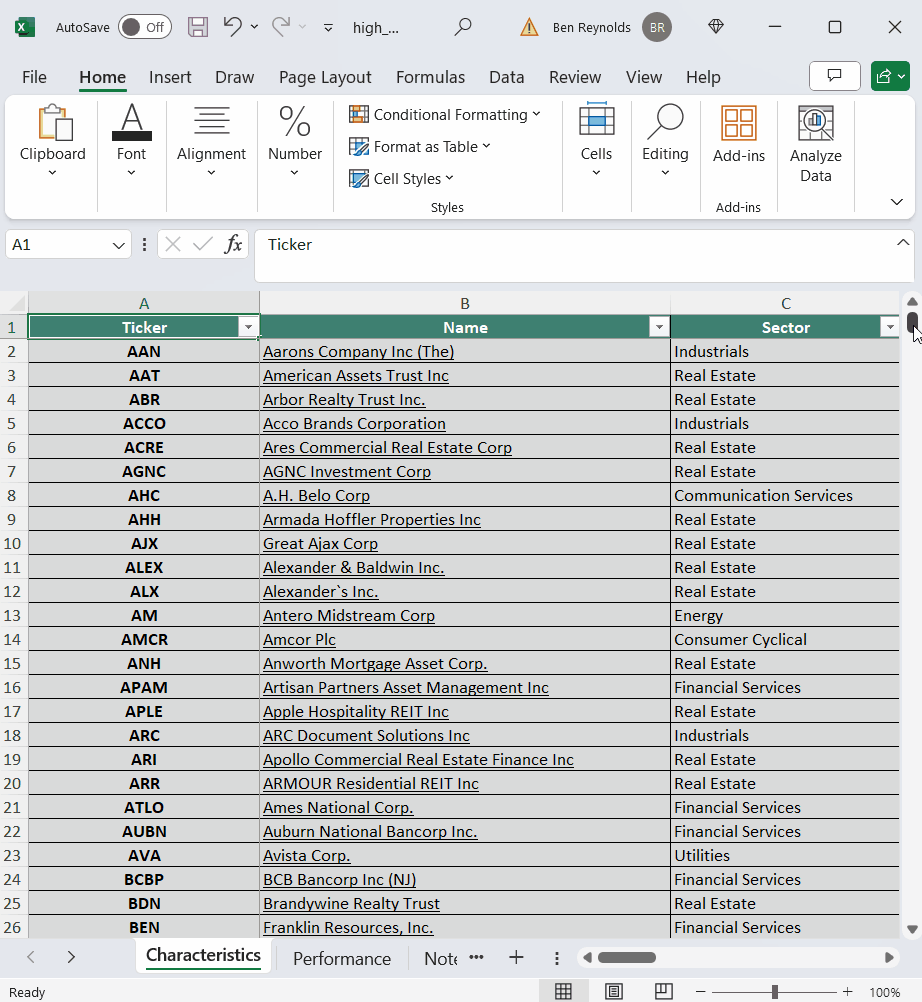
Task: Click the zoom slider handle
Action: coord(774,992)
